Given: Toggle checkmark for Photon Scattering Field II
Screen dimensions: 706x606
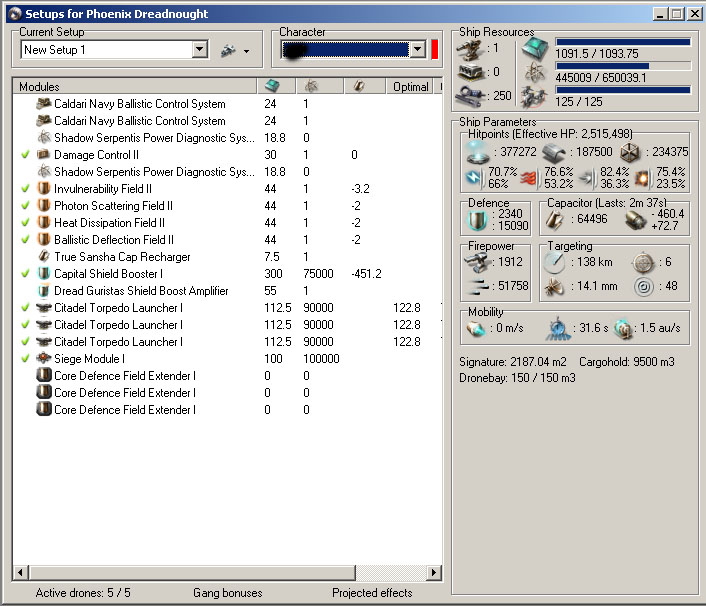Looking at the screenshot, I should pyautogui.click(x=26, y=206).
